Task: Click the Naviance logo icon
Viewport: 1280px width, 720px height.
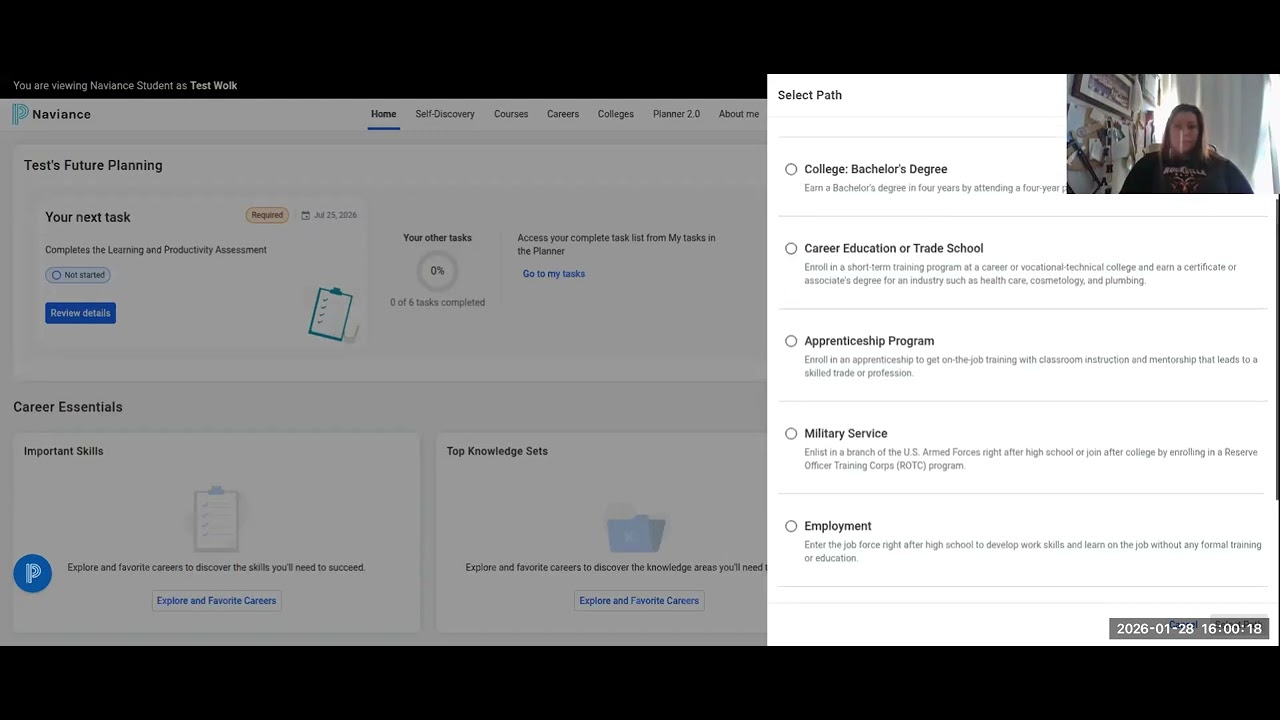Action: click(x=20, y=114)
